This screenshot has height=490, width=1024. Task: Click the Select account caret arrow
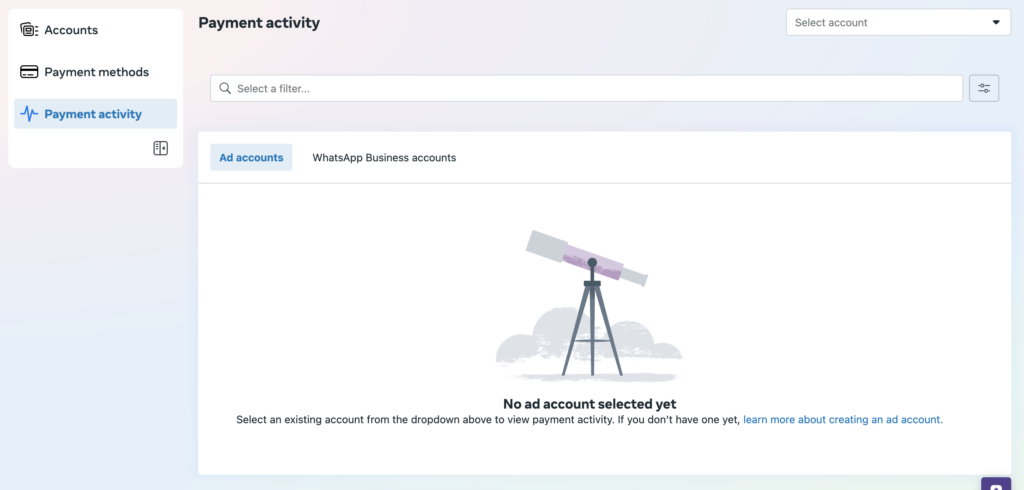[996, 22]
